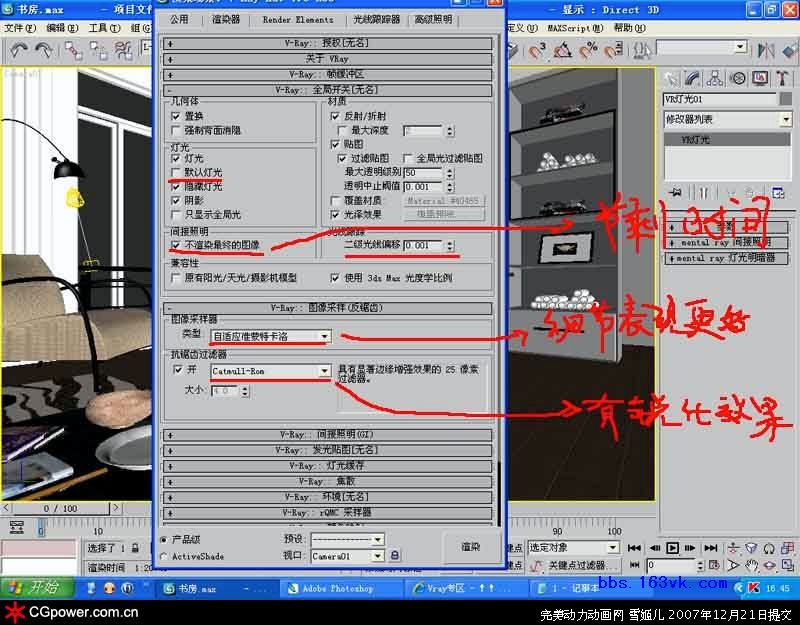Screen dimensions: 800x625
Task: Click the VR灯光01 object color swatch
Action: tap(786, 99)
